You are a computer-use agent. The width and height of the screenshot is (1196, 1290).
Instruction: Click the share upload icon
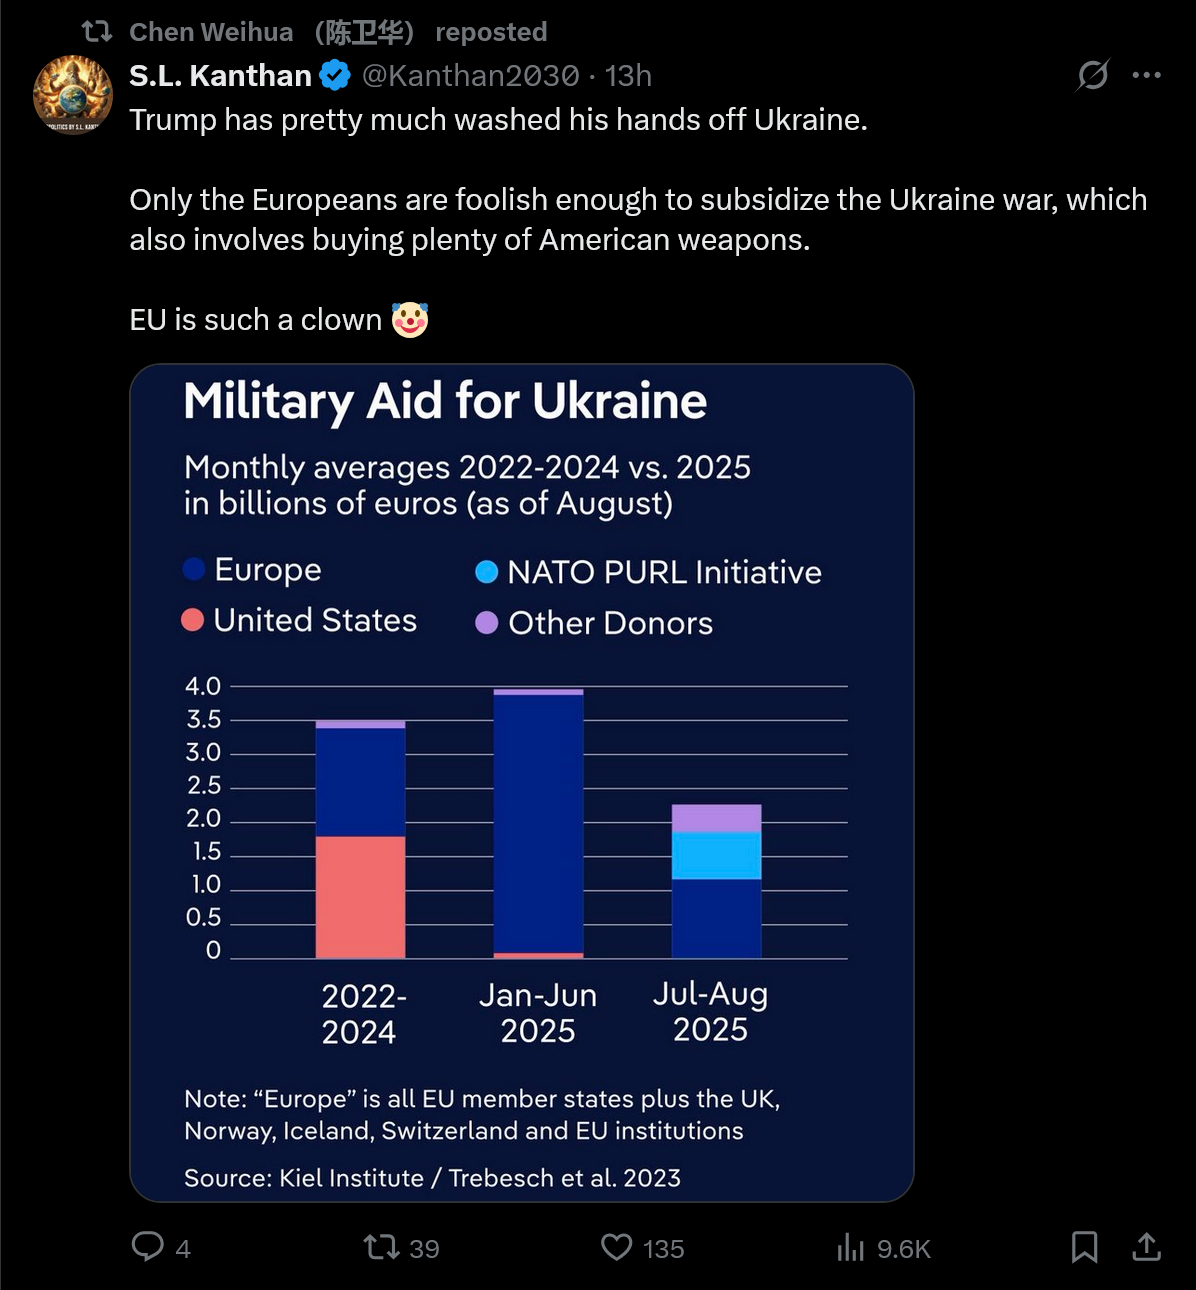click(1146, 1247)
